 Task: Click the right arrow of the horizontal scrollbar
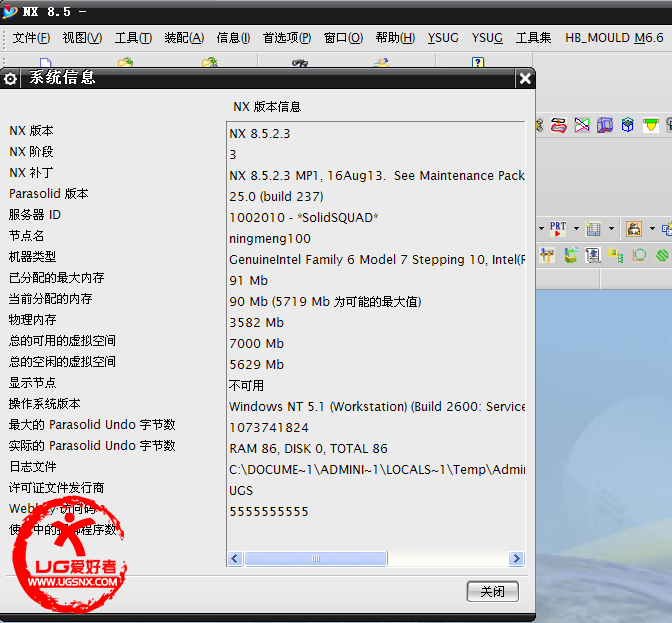(516, 558)
